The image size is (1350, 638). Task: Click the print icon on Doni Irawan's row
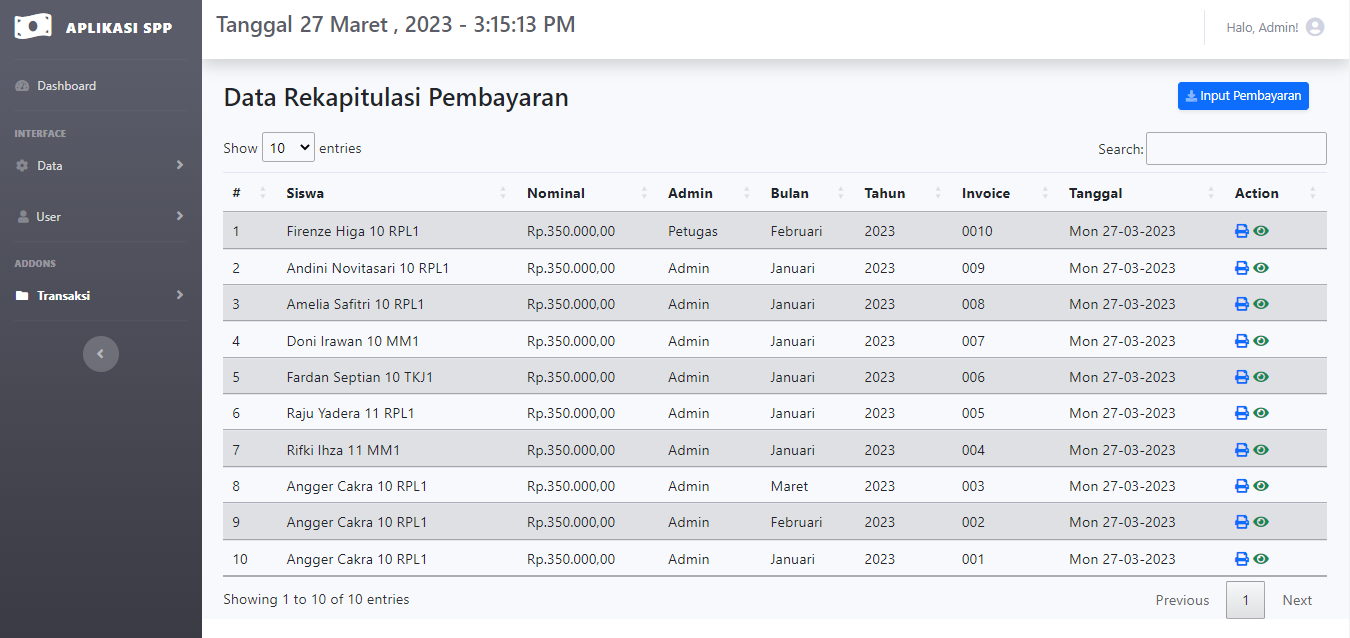coord(1240,340)
